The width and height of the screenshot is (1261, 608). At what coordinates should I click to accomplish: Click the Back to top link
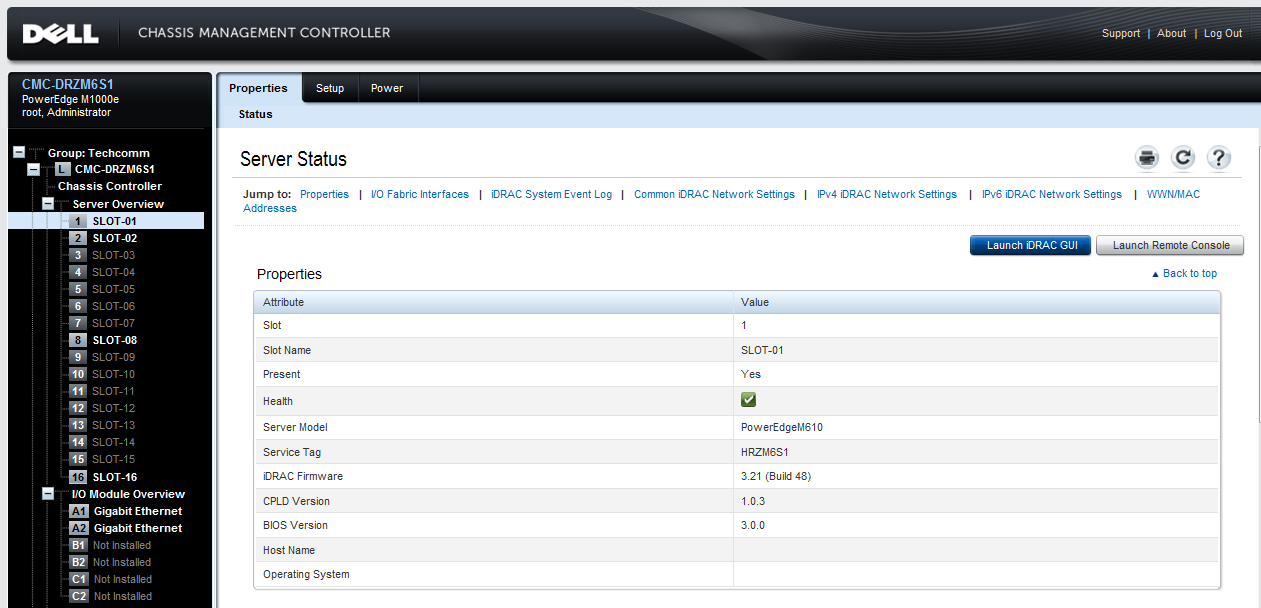(x=1184, y=273)
